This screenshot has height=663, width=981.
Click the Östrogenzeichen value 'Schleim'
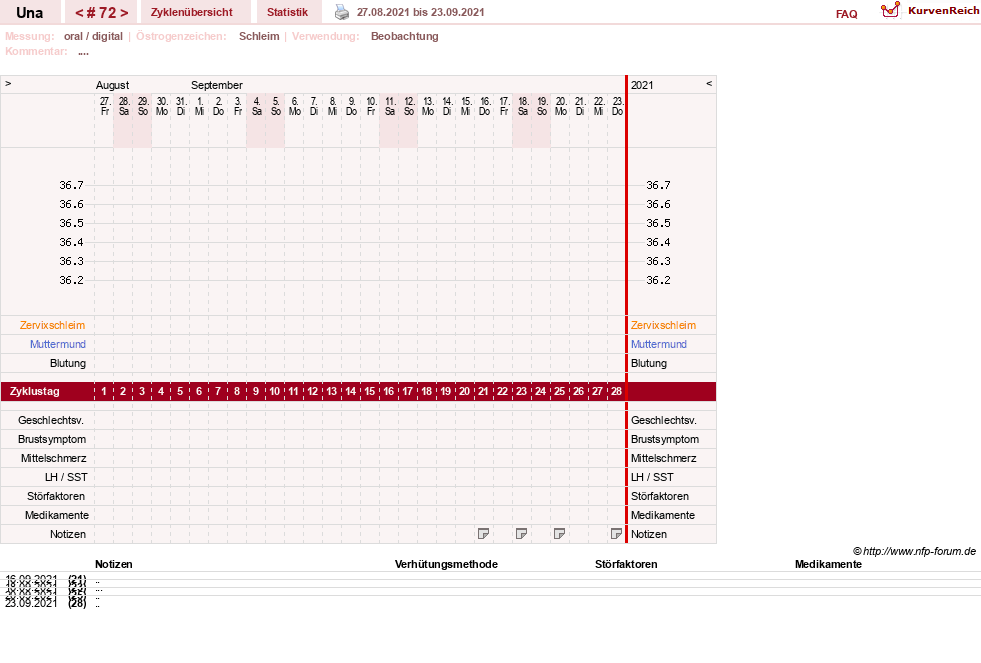pos(259,36)
